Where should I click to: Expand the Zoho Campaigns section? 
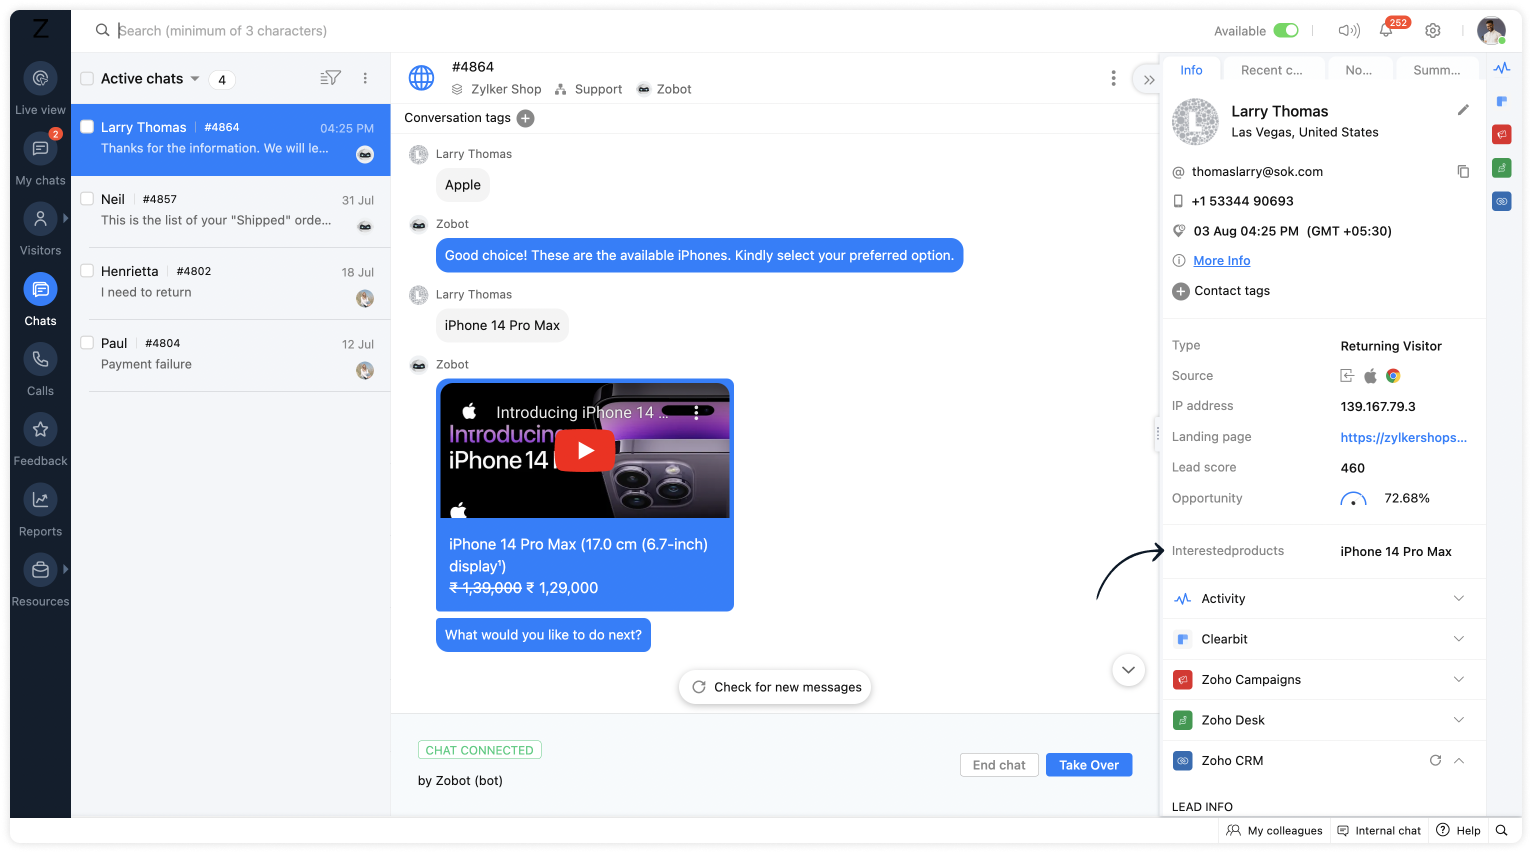click(x=1458, y=680)
